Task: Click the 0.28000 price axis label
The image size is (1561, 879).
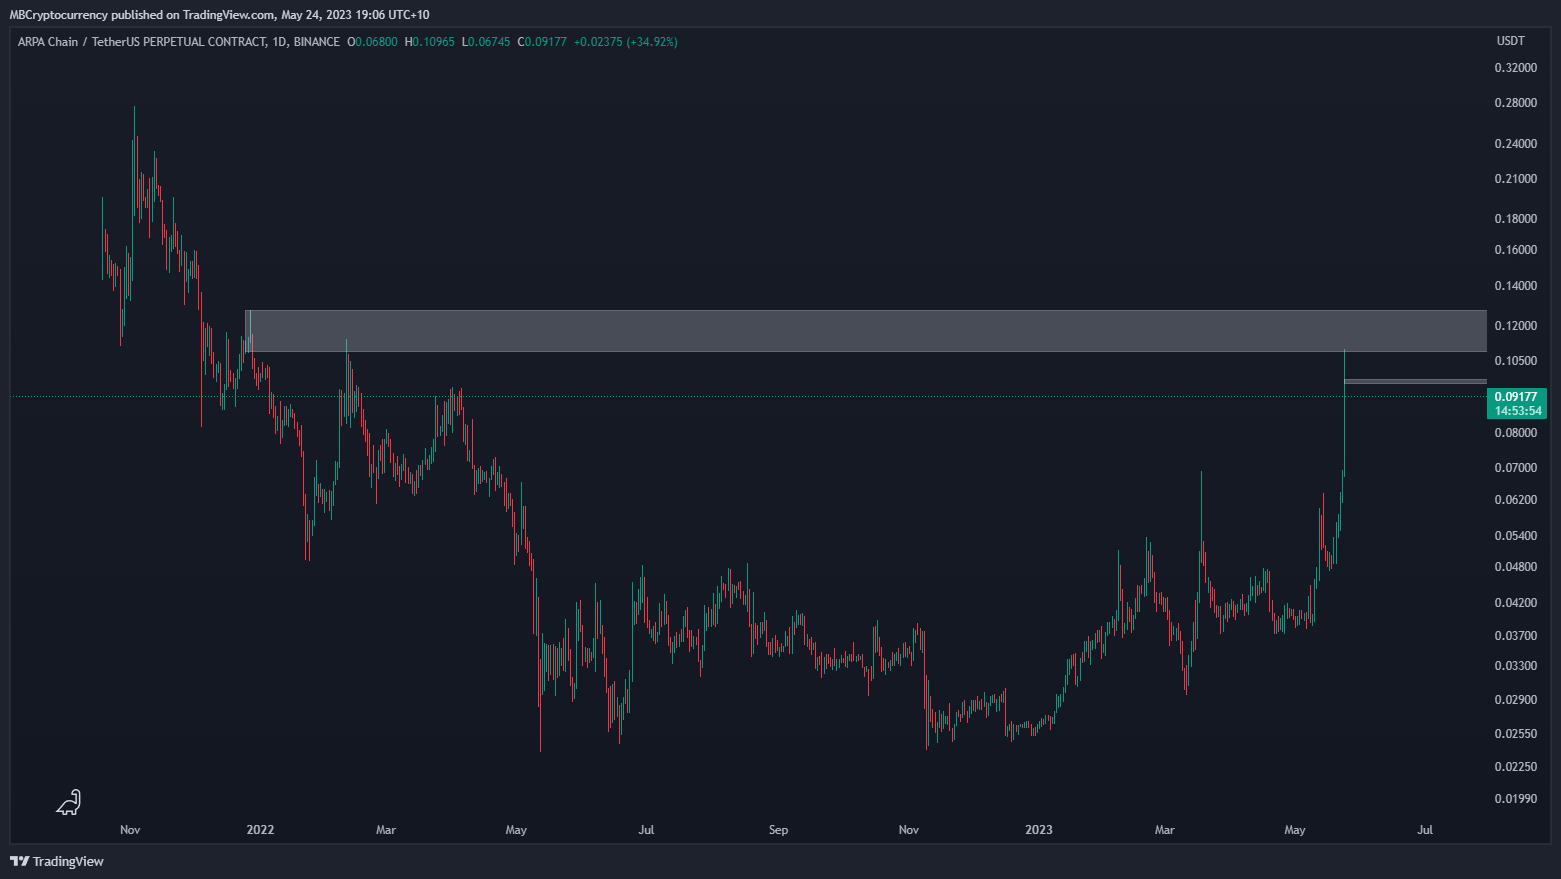Action: pyautogui.click(x=1516, y=103)
